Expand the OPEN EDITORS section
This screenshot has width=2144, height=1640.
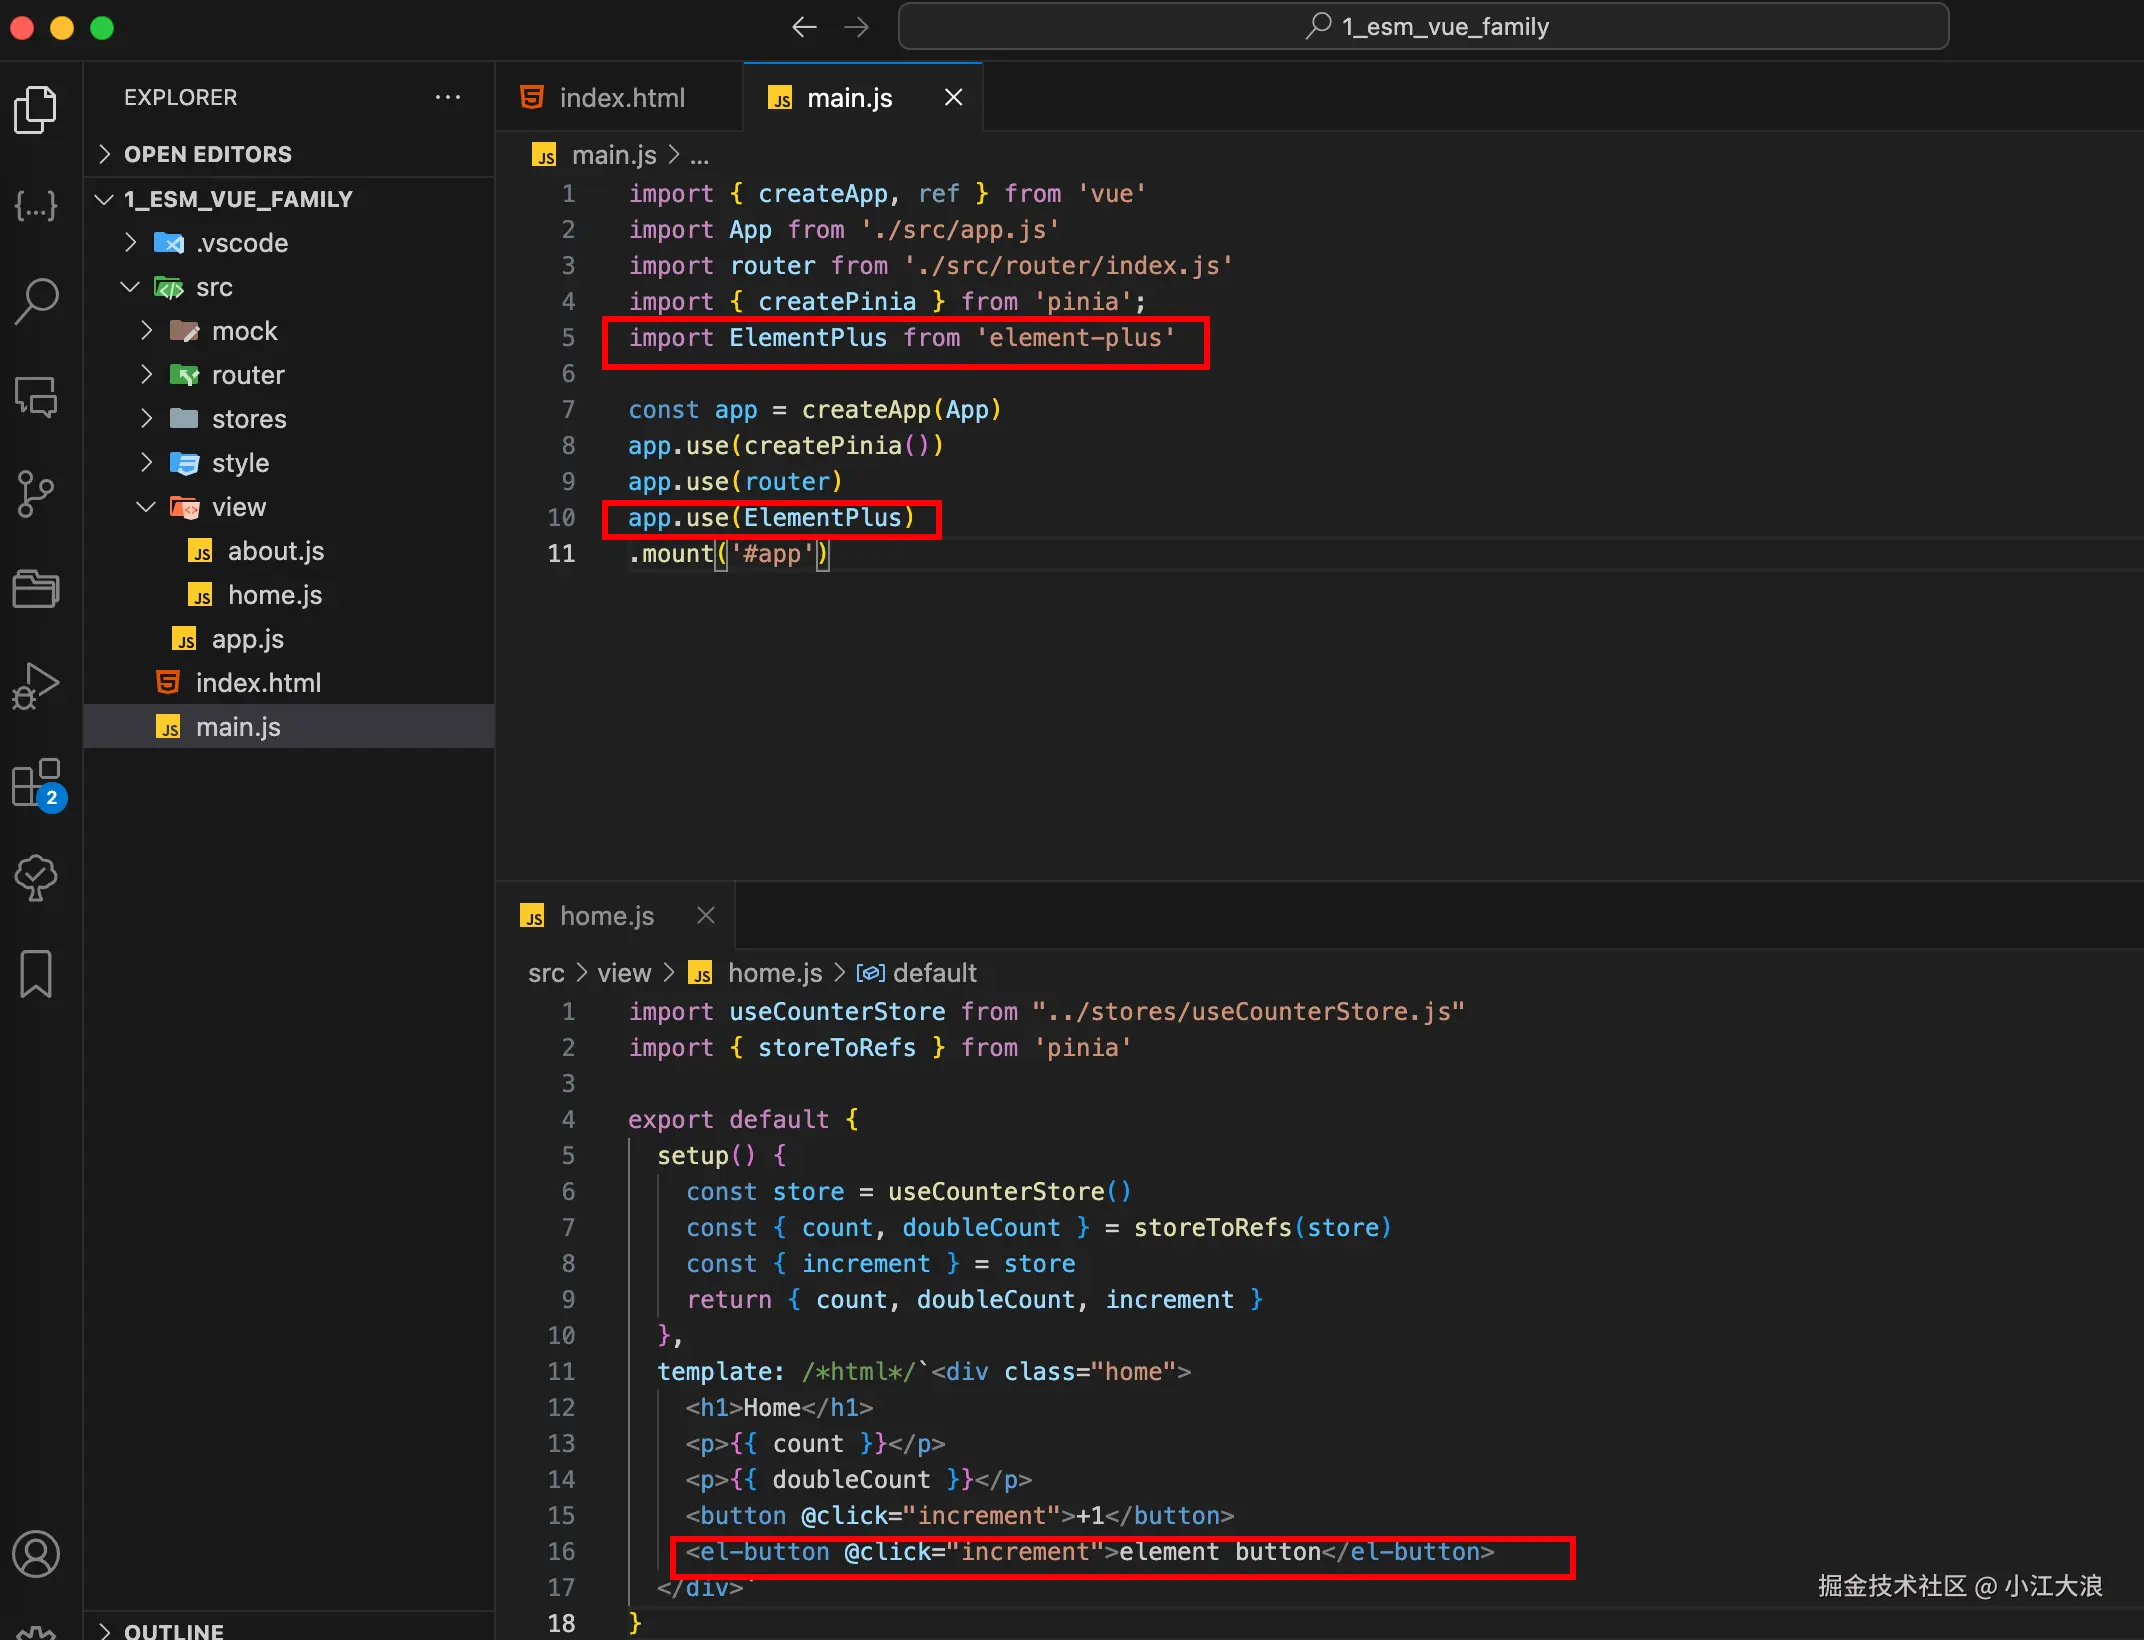(207, 154)
